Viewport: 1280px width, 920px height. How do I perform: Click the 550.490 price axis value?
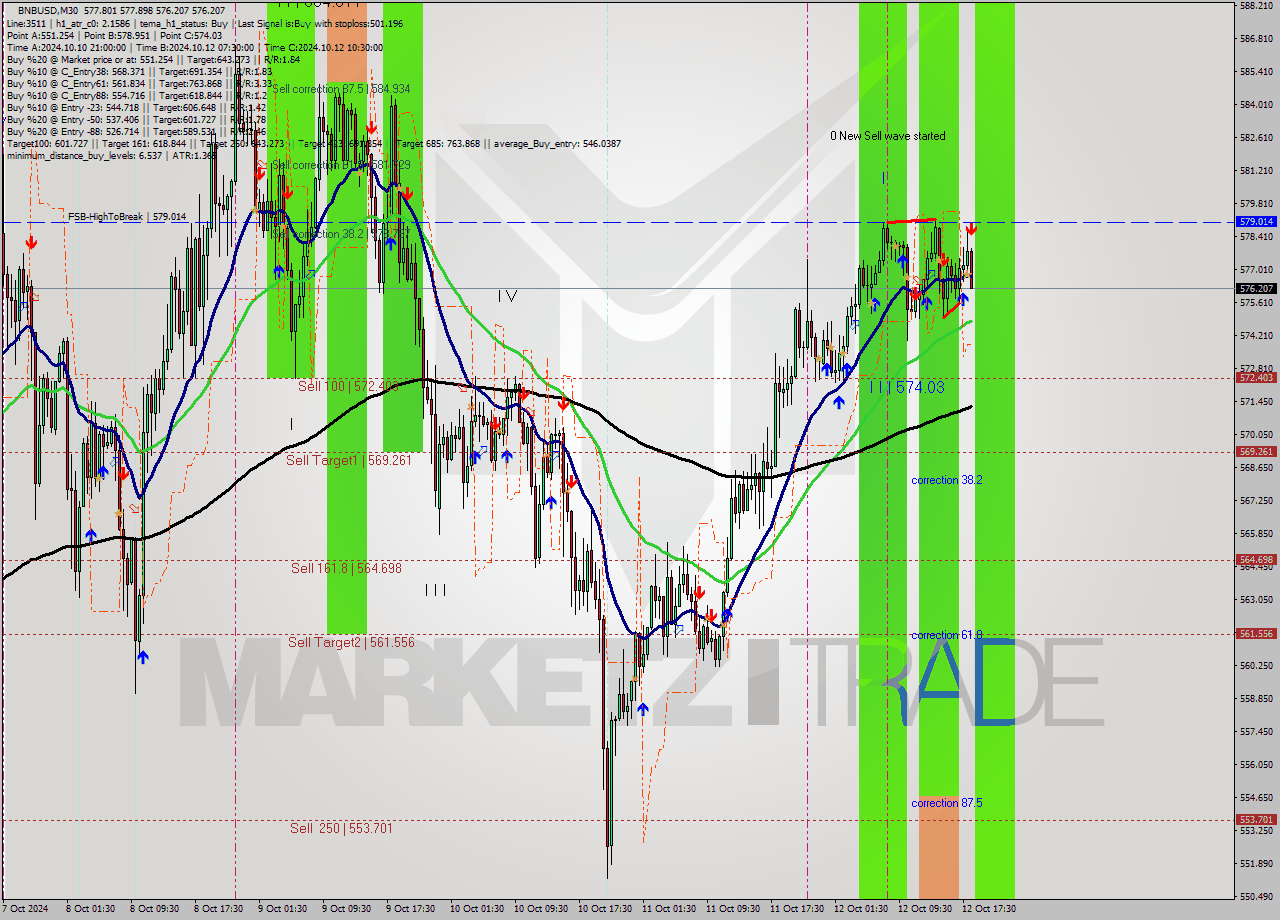point(1256,896)
